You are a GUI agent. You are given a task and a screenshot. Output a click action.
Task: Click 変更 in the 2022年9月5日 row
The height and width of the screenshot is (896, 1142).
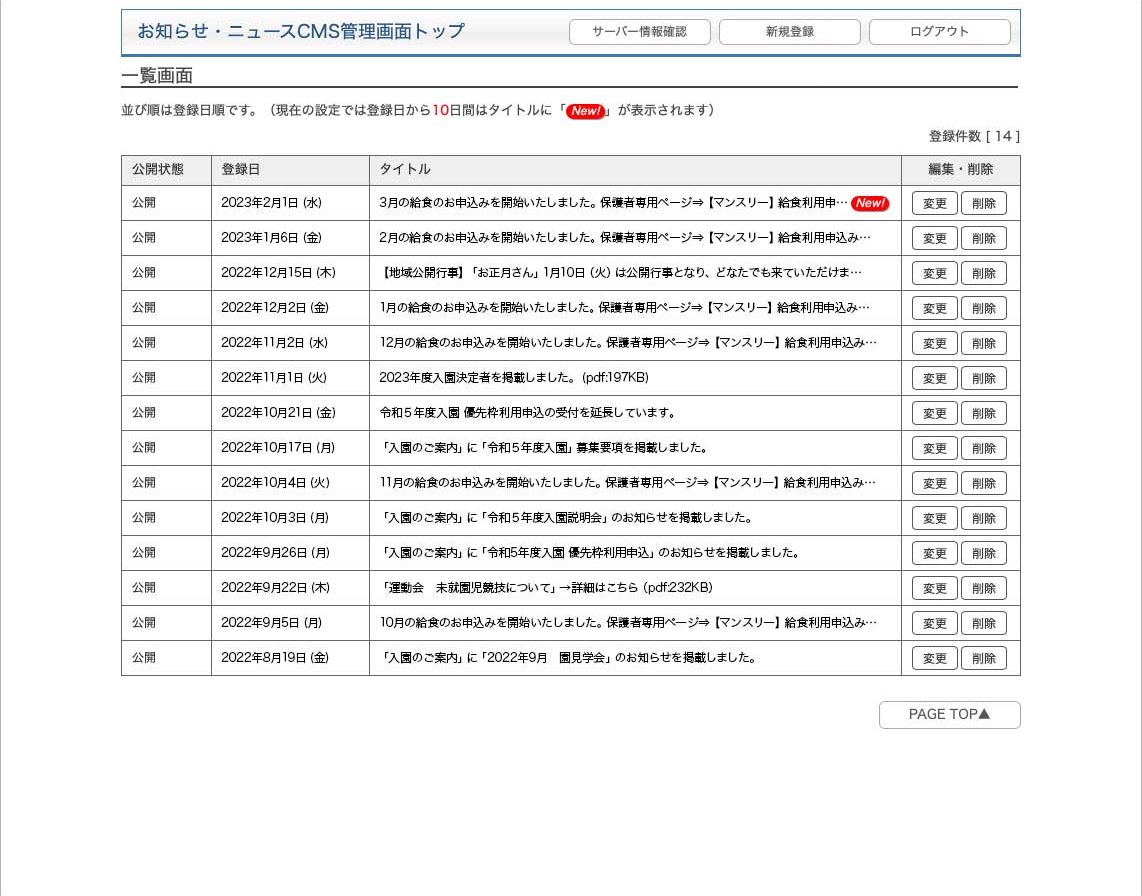pyautogui.click(x=934, y=623)
